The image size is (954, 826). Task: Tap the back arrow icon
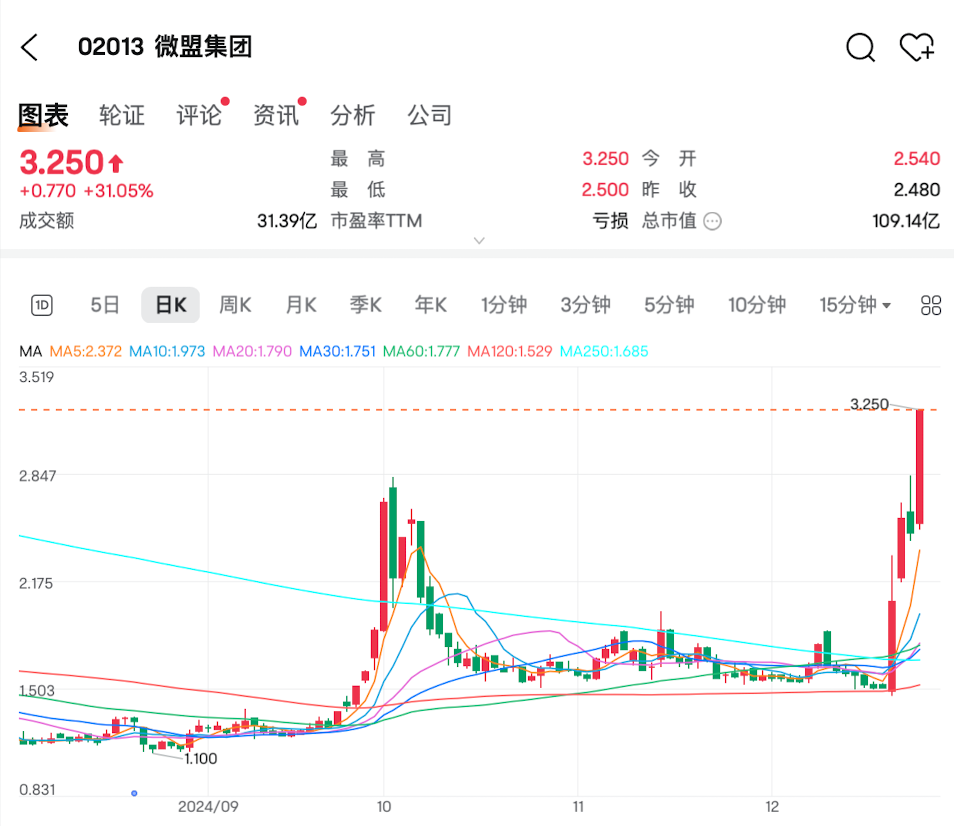pyautogui.click(x=30, y=47)
